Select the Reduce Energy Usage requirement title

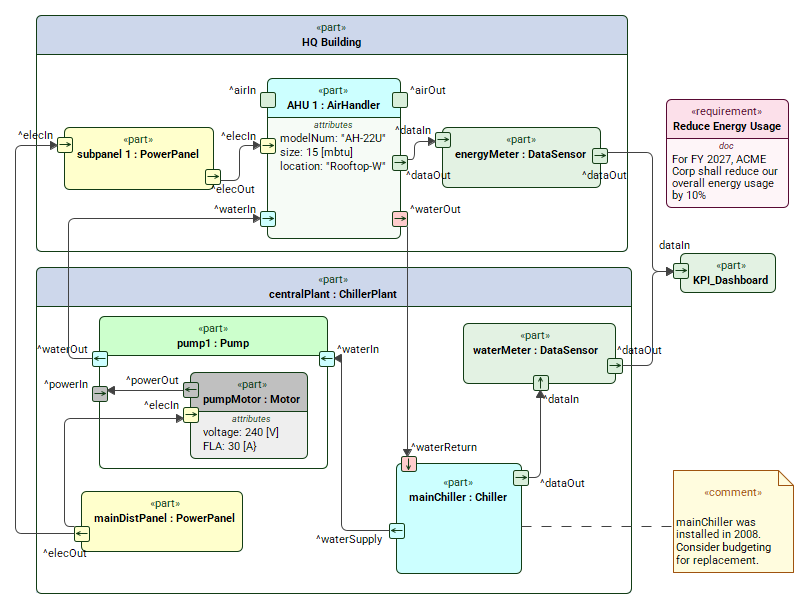click(x=727, y=126)
